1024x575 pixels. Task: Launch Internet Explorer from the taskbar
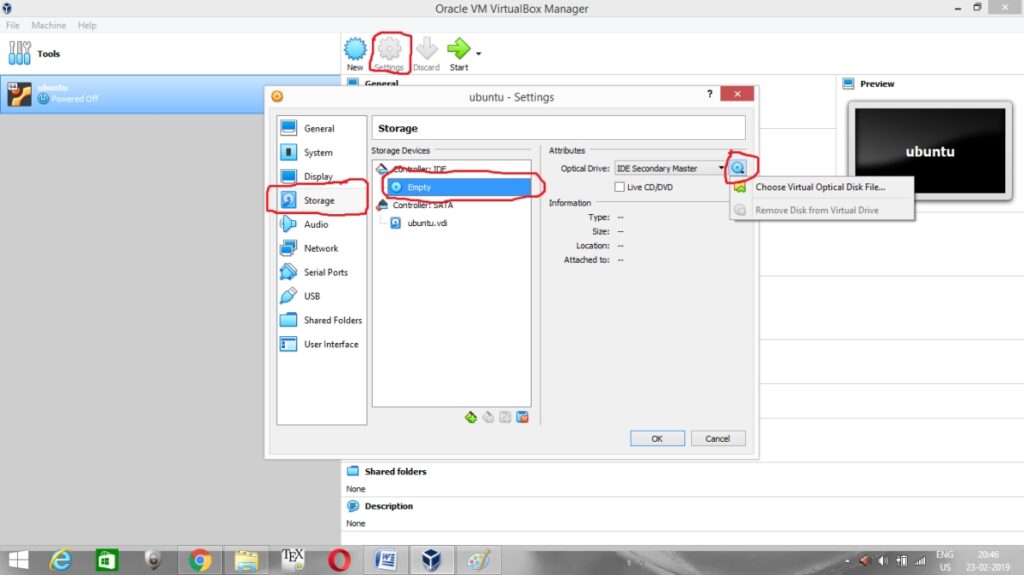click(61, 560)
